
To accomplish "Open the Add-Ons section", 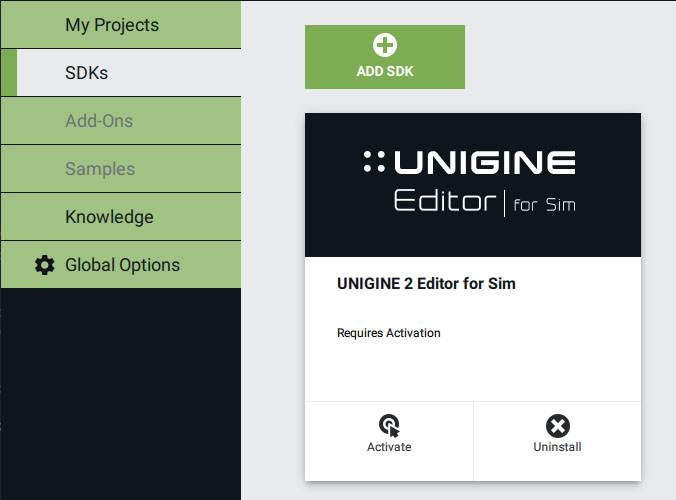I will (121, 121).
